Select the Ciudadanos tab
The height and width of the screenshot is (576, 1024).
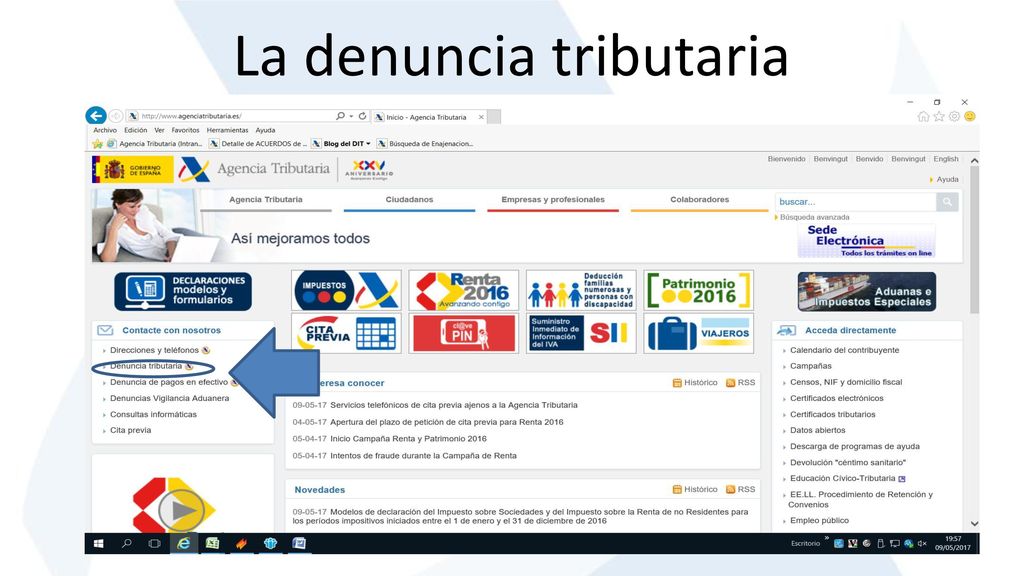409,200
